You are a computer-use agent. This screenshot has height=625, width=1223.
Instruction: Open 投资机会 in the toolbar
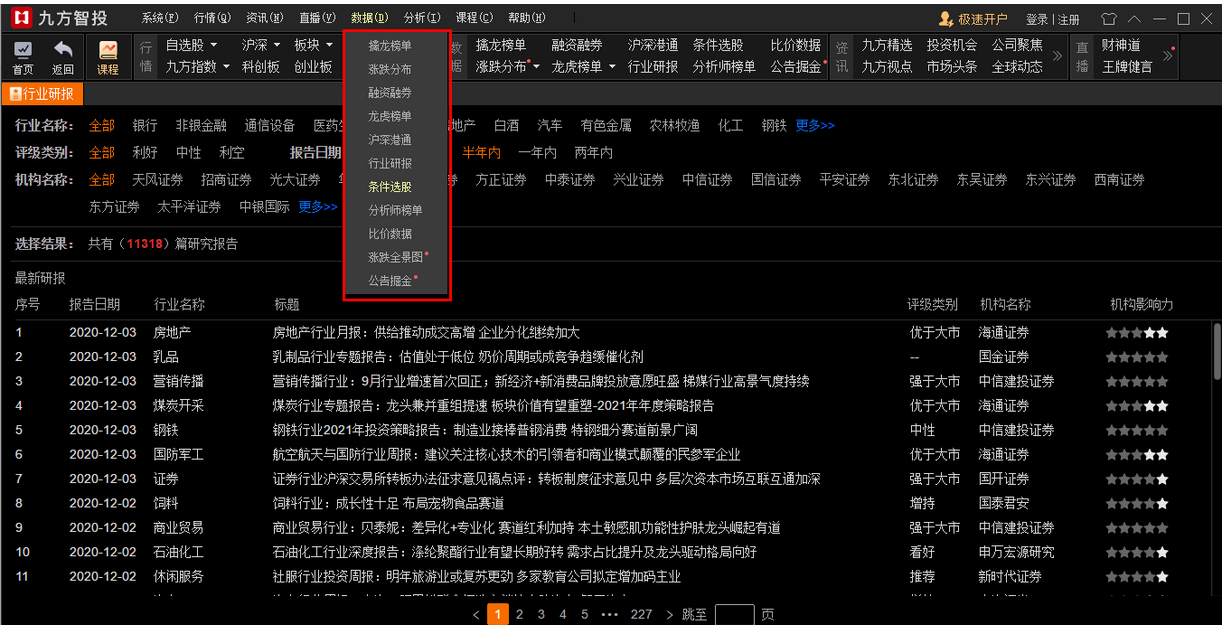952,45
